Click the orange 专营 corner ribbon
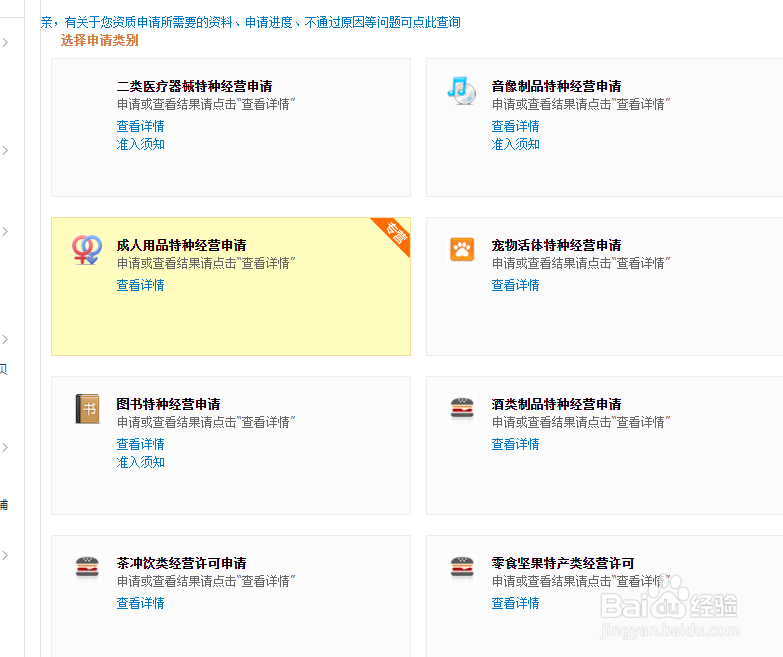The image size is (783, 657). pos(395,233)
